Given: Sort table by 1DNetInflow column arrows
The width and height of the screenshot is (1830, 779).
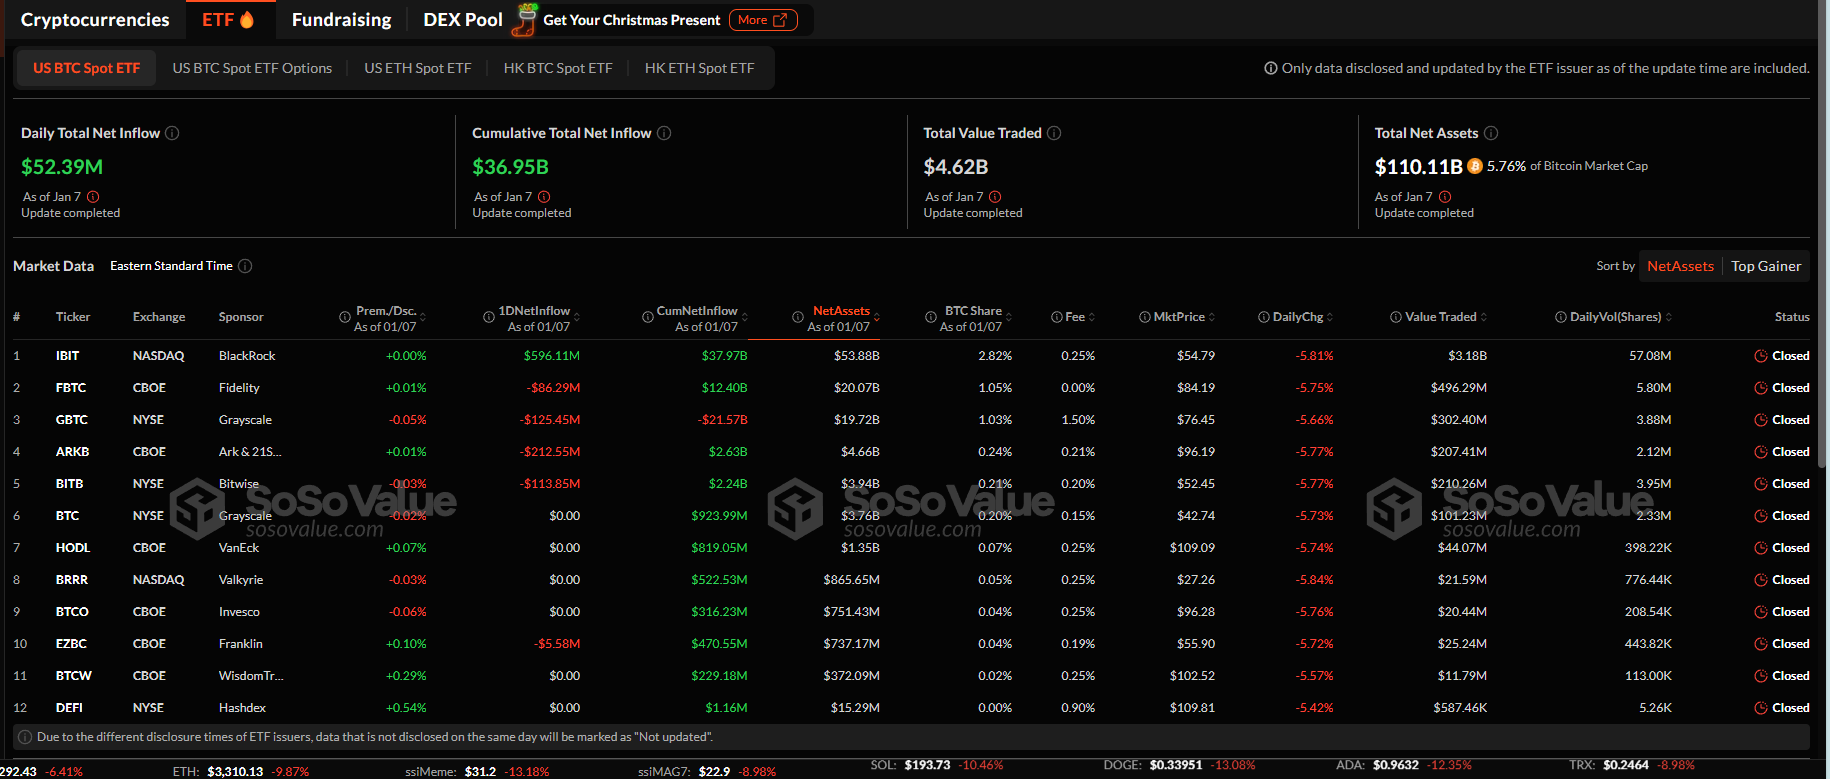Looking at the screenshot, I should pos(577,317).
